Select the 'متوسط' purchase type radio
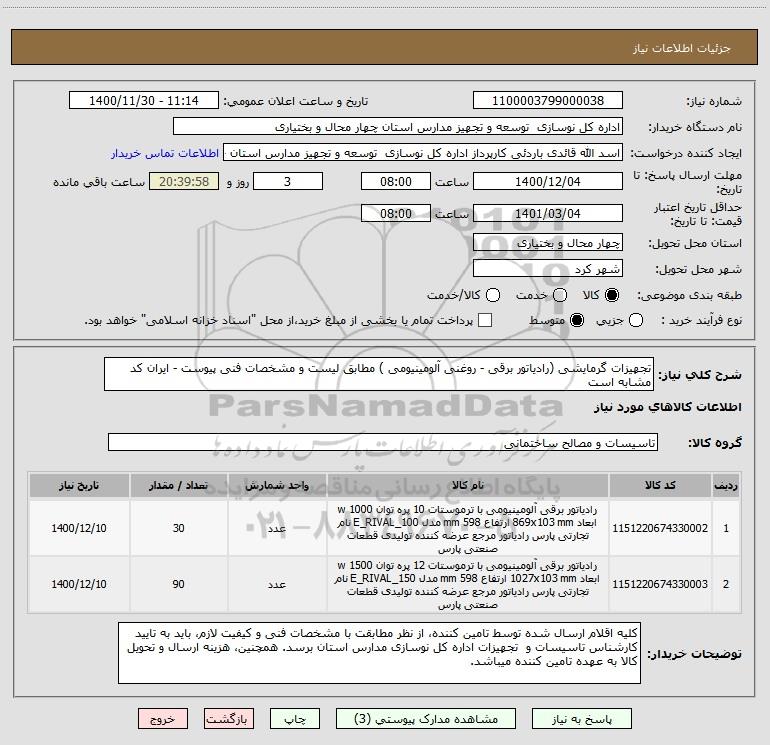The image size is (770, 745). (x=577, y=320)
